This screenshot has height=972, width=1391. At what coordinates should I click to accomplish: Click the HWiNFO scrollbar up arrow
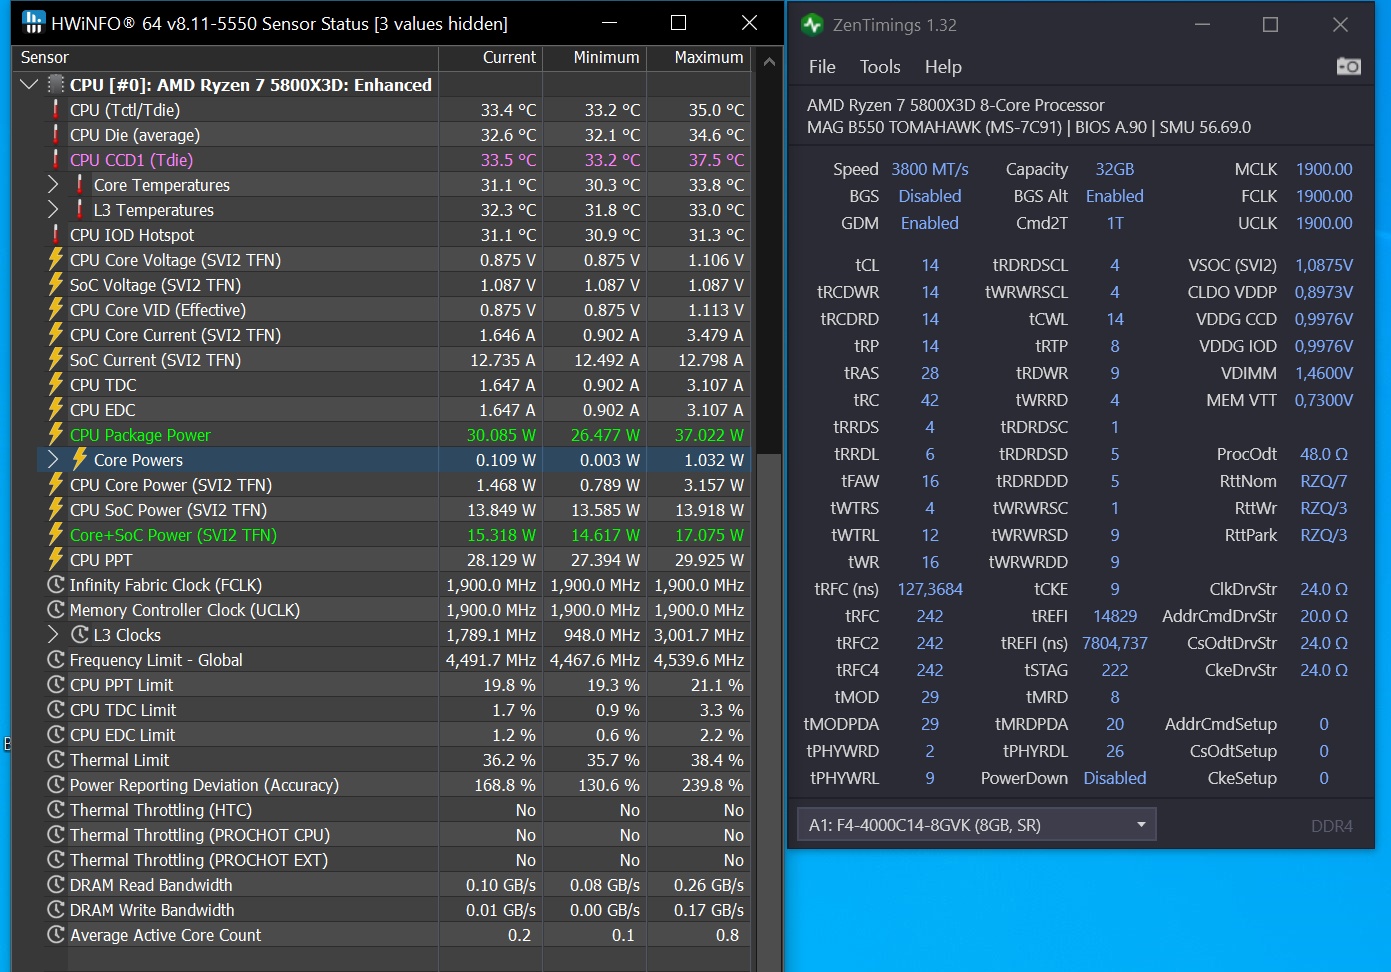click(x=769, y=62)
